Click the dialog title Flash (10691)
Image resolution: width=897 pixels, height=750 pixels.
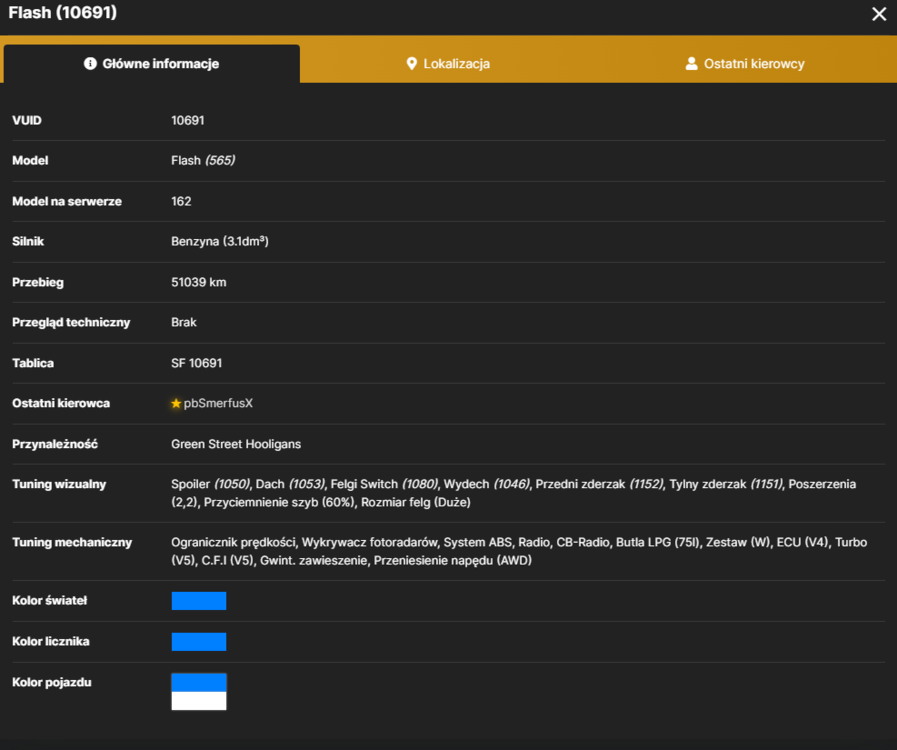click(63, 13)
